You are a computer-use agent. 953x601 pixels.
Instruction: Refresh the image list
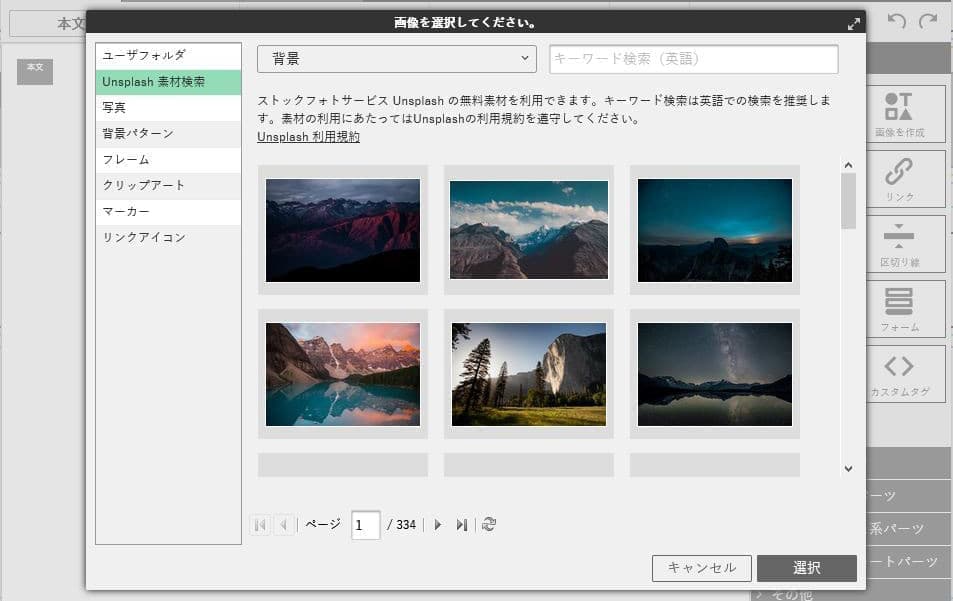488,525
